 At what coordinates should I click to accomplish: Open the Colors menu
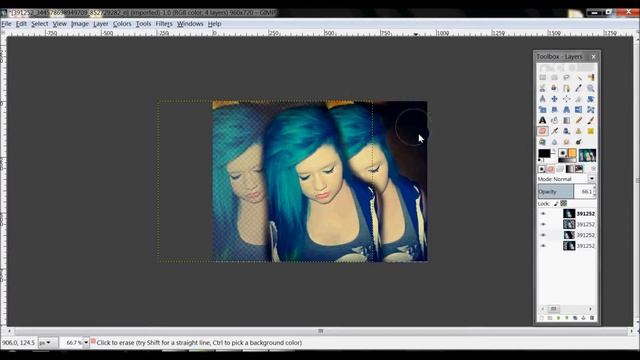[x=122, y=24]
